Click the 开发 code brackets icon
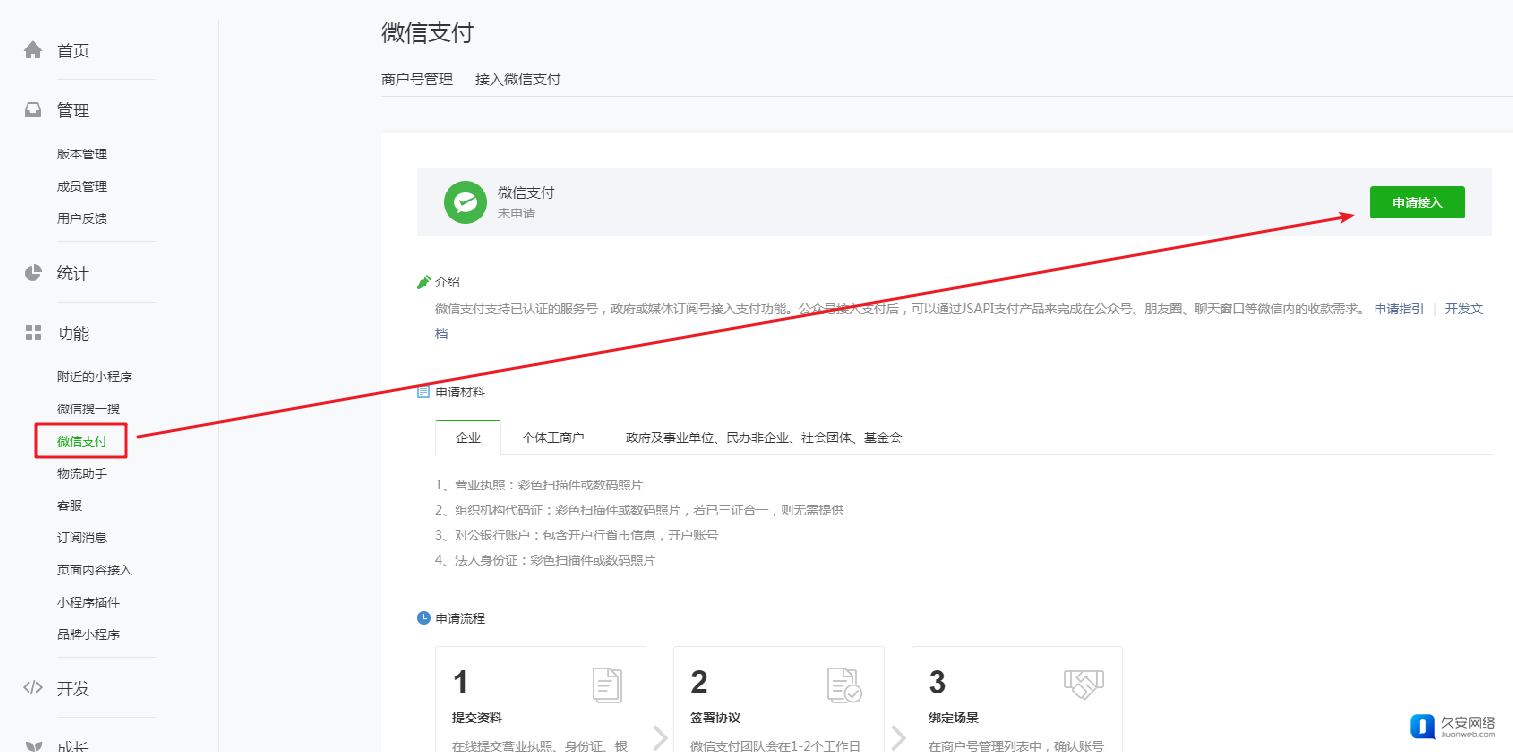The image size is (1513, 752). pos(33,688)
